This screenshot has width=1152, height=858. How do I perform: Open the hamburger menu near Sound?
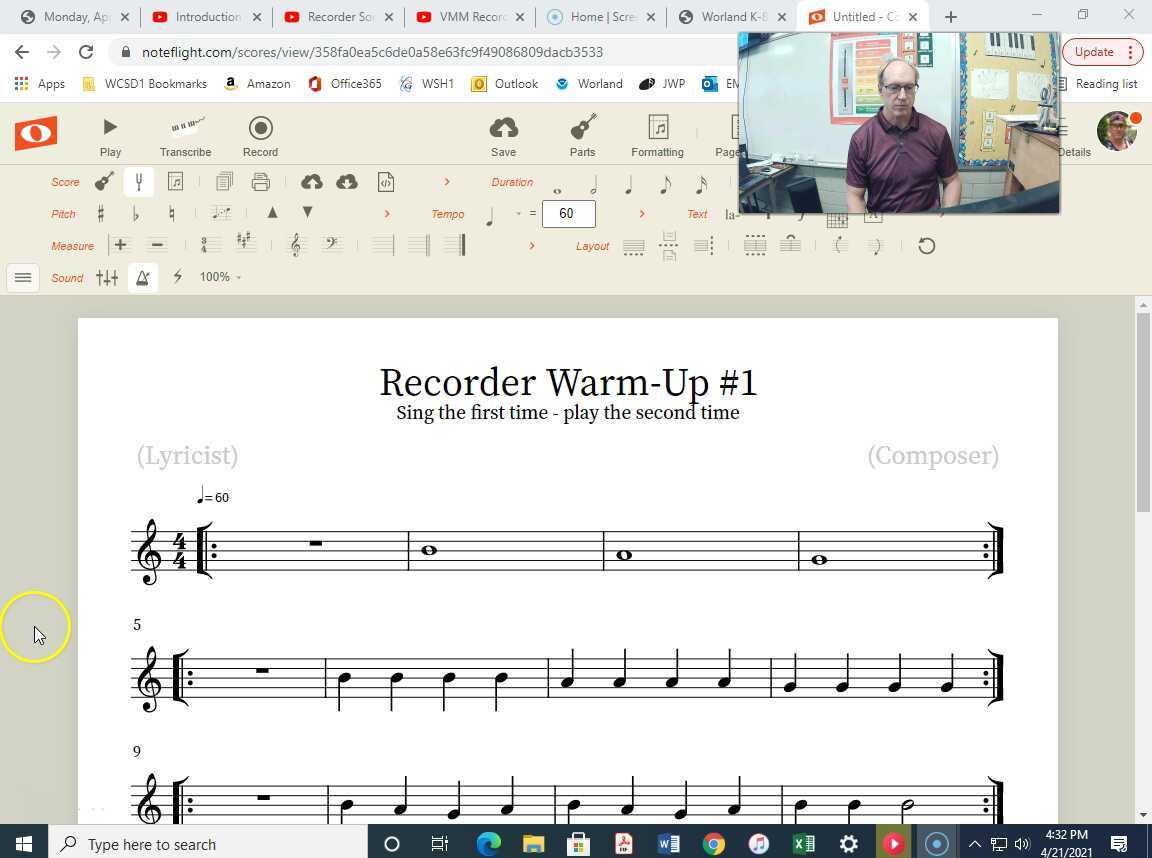click(22, 277)
